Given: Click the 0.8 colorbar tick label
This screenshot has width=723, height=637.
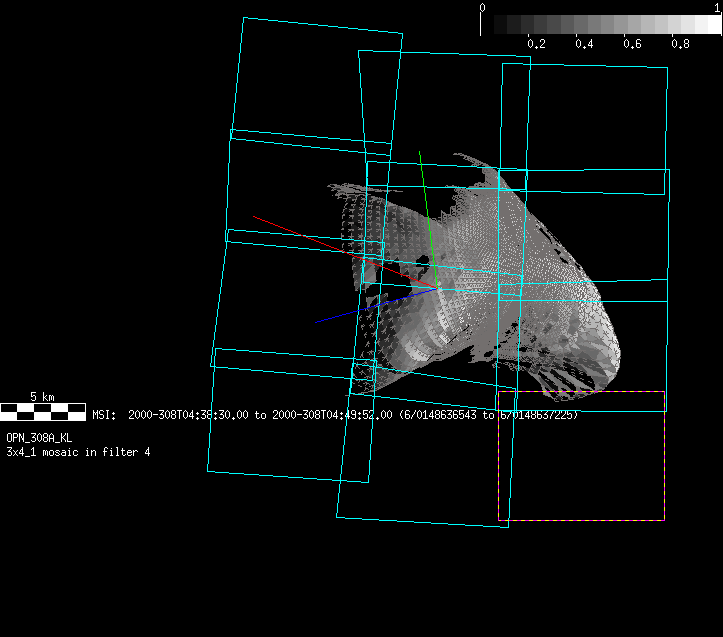Looking at the screenshot, I should pos(680,45).
